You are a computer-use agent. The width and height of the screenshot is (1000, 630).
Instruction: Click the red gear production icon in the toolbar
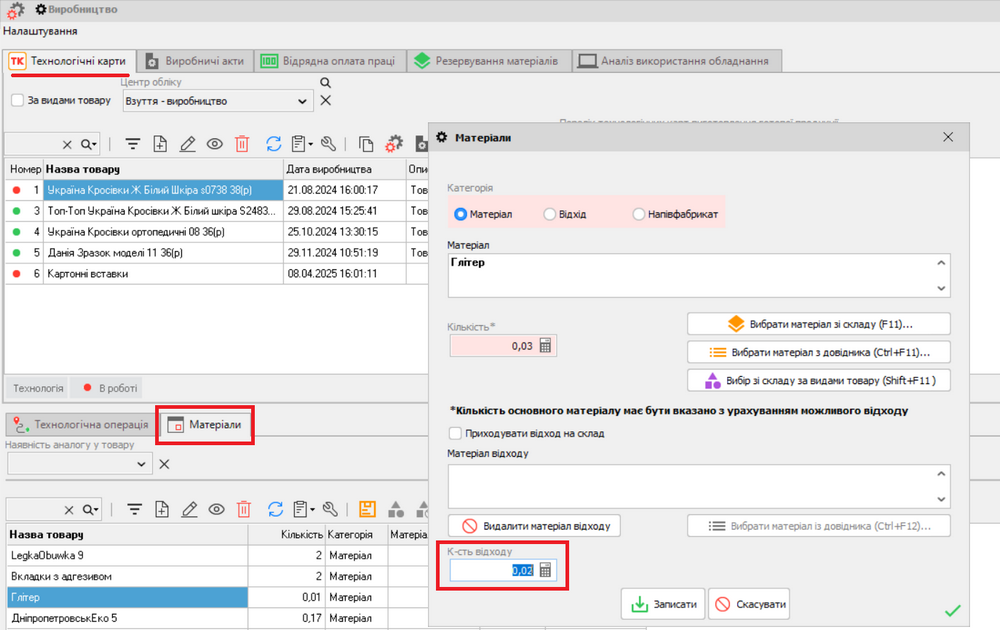click(394, 144)
